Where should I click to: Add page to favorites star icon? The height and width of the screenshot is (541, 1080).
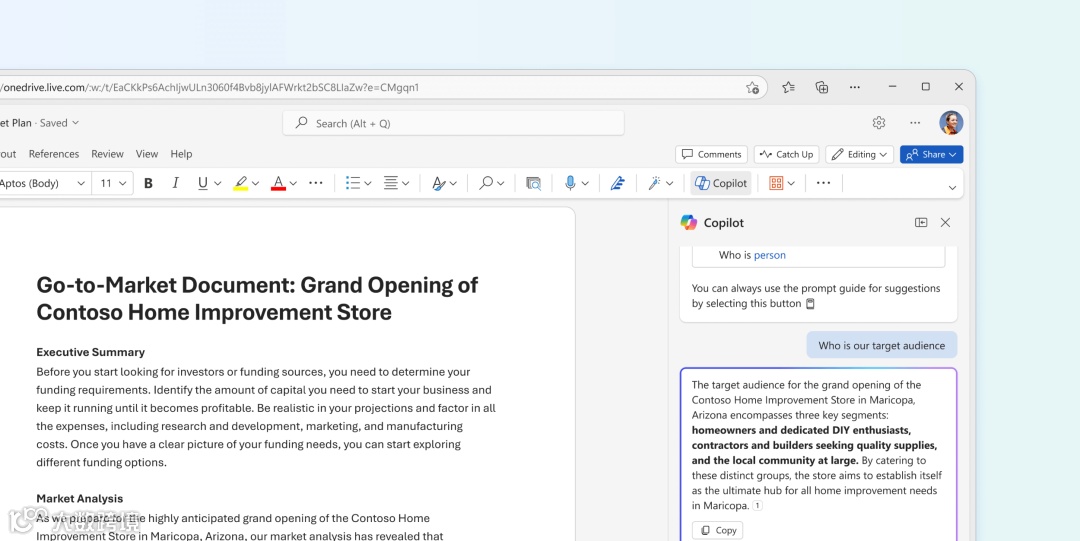click(753, 88)
